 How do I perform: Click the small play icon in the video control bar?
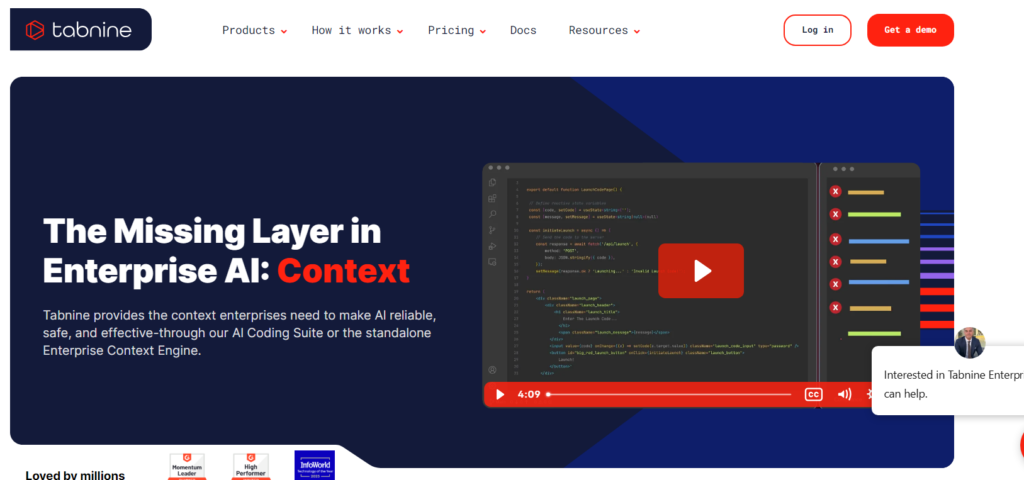[x=500, y=394]
